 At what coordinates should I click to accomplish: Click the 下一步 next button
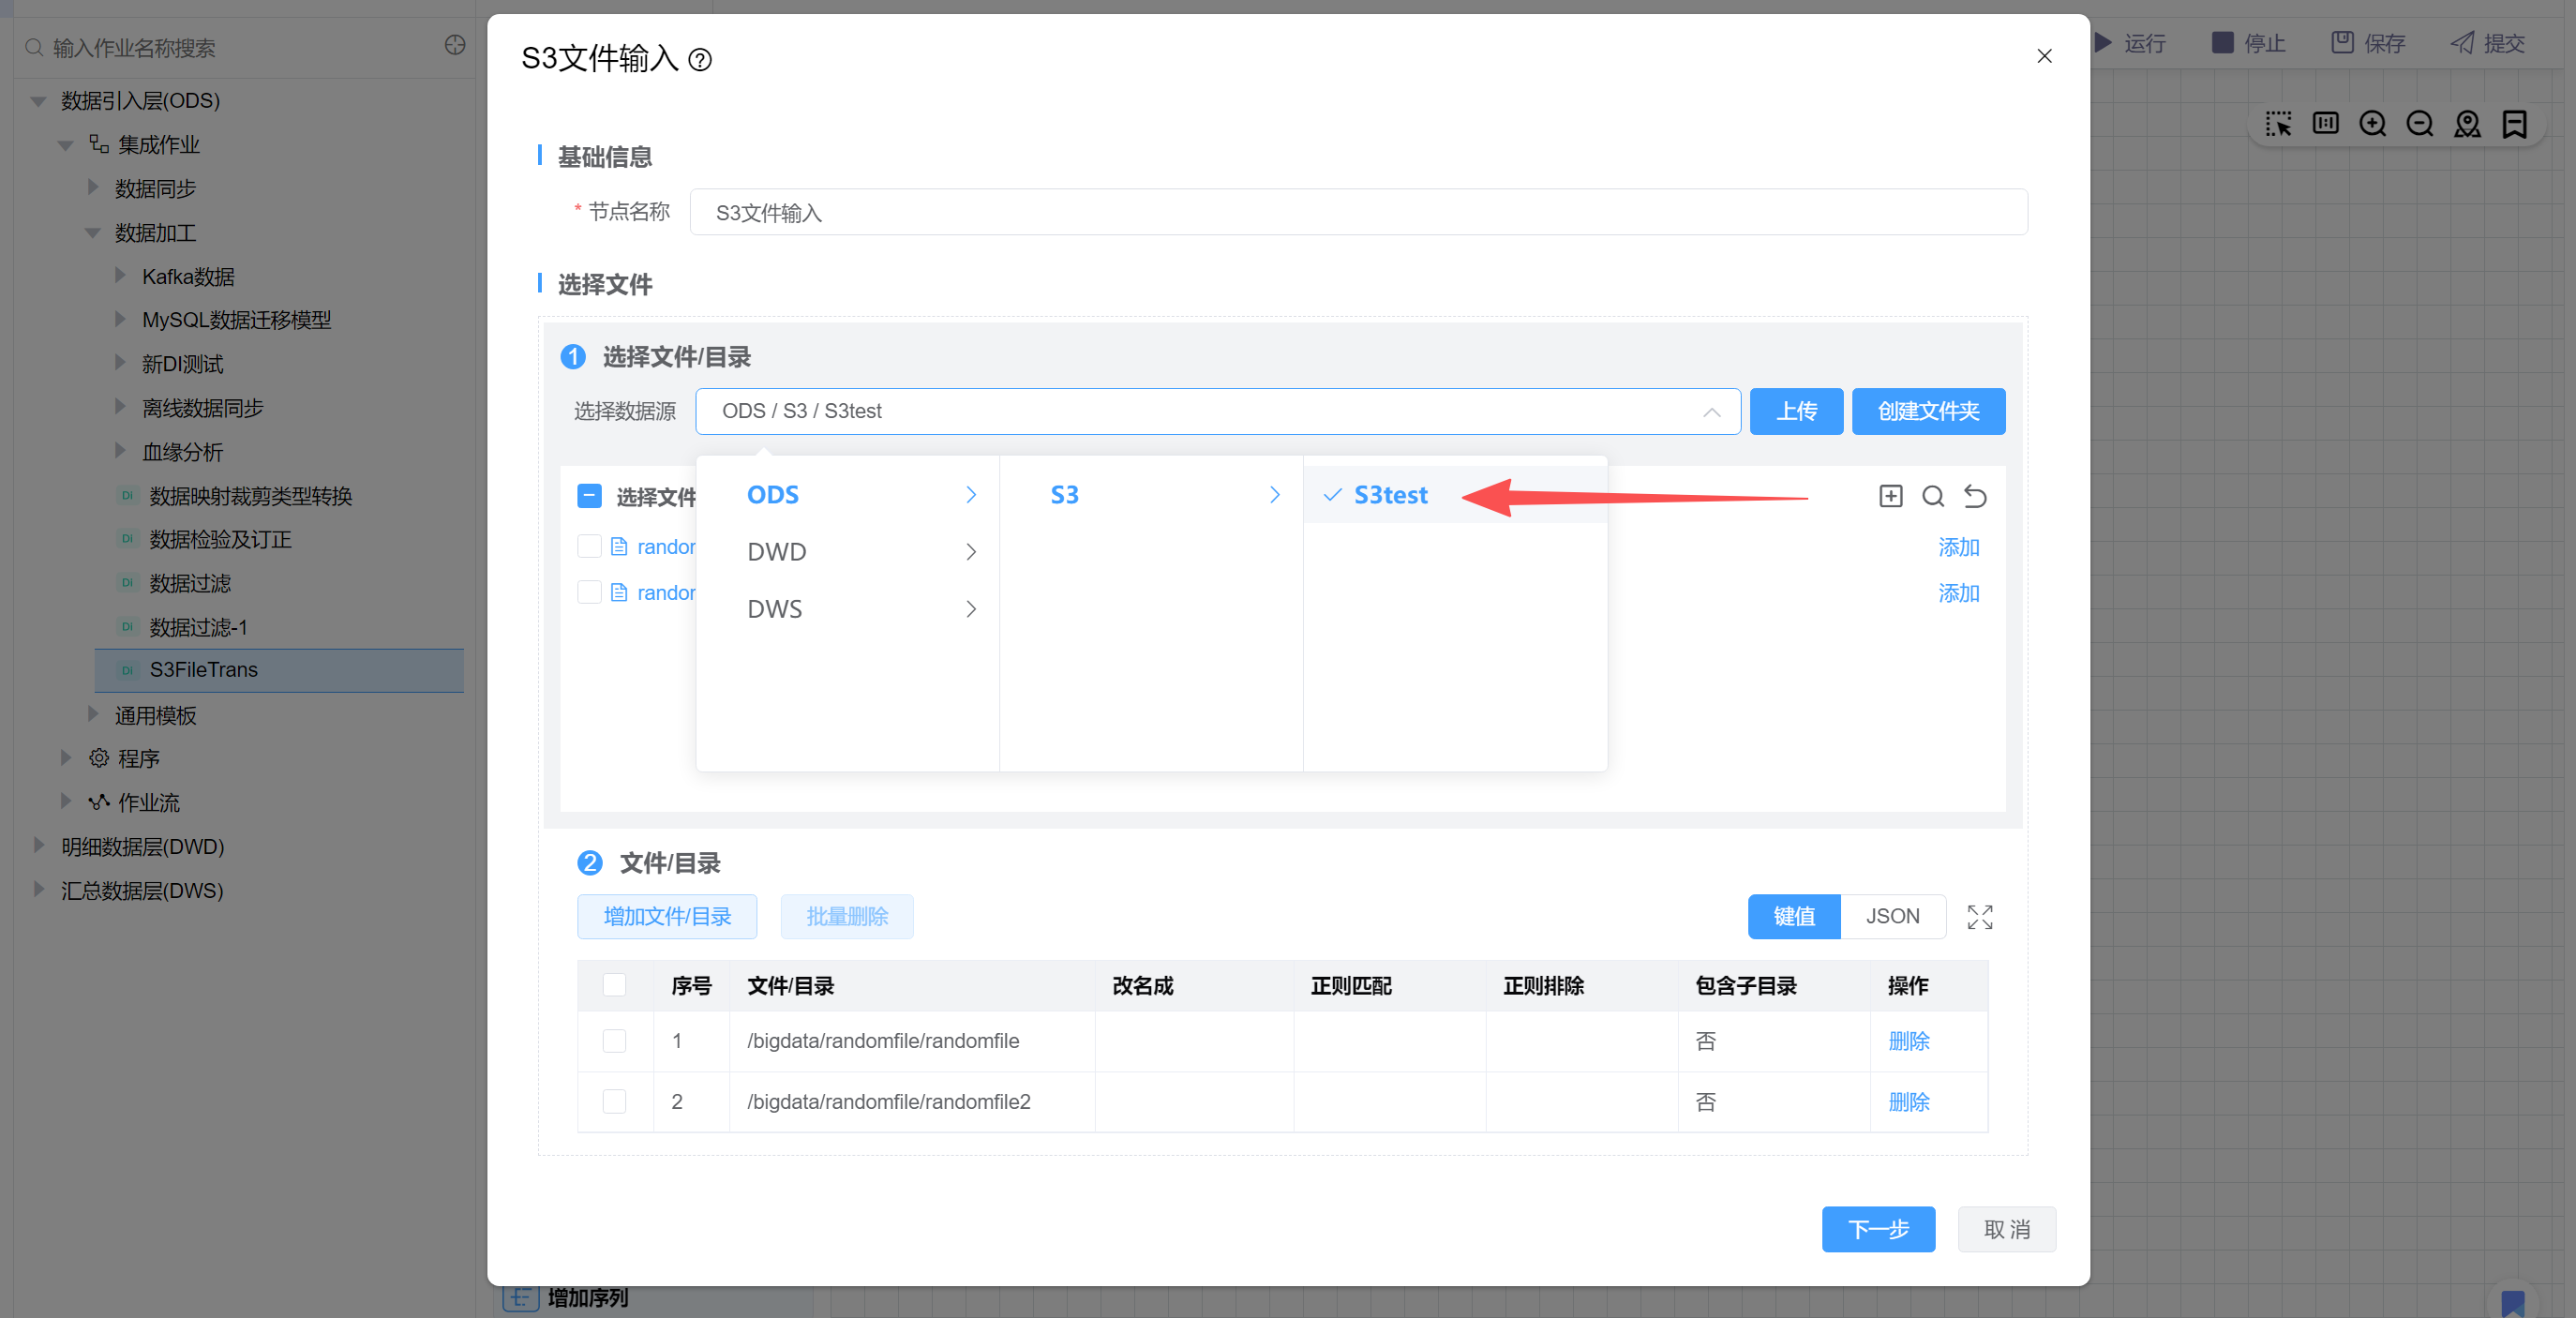[1877, 1229]
